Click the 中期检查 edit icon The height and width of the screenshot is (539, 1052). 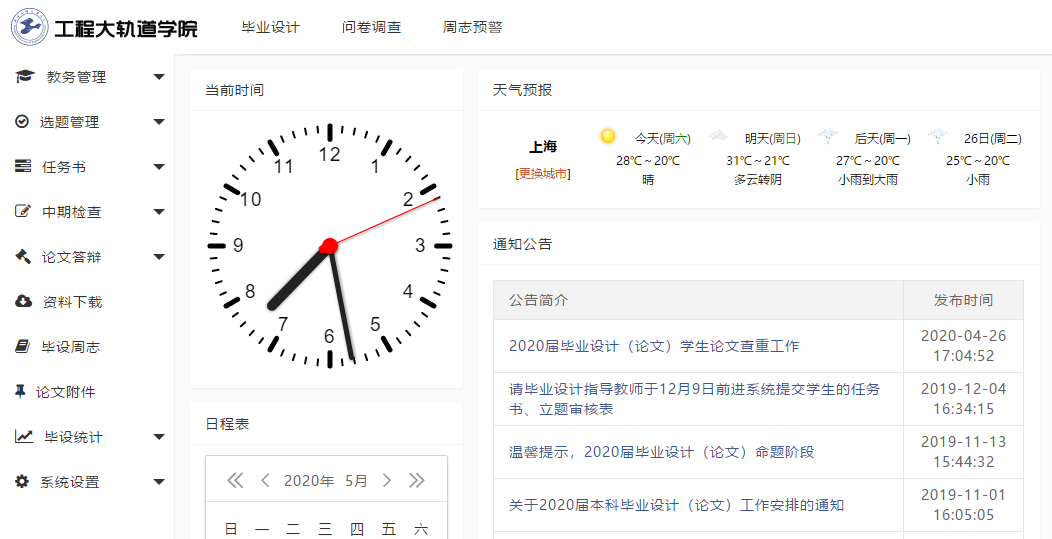pyautogui.click(x=23, y=211)
